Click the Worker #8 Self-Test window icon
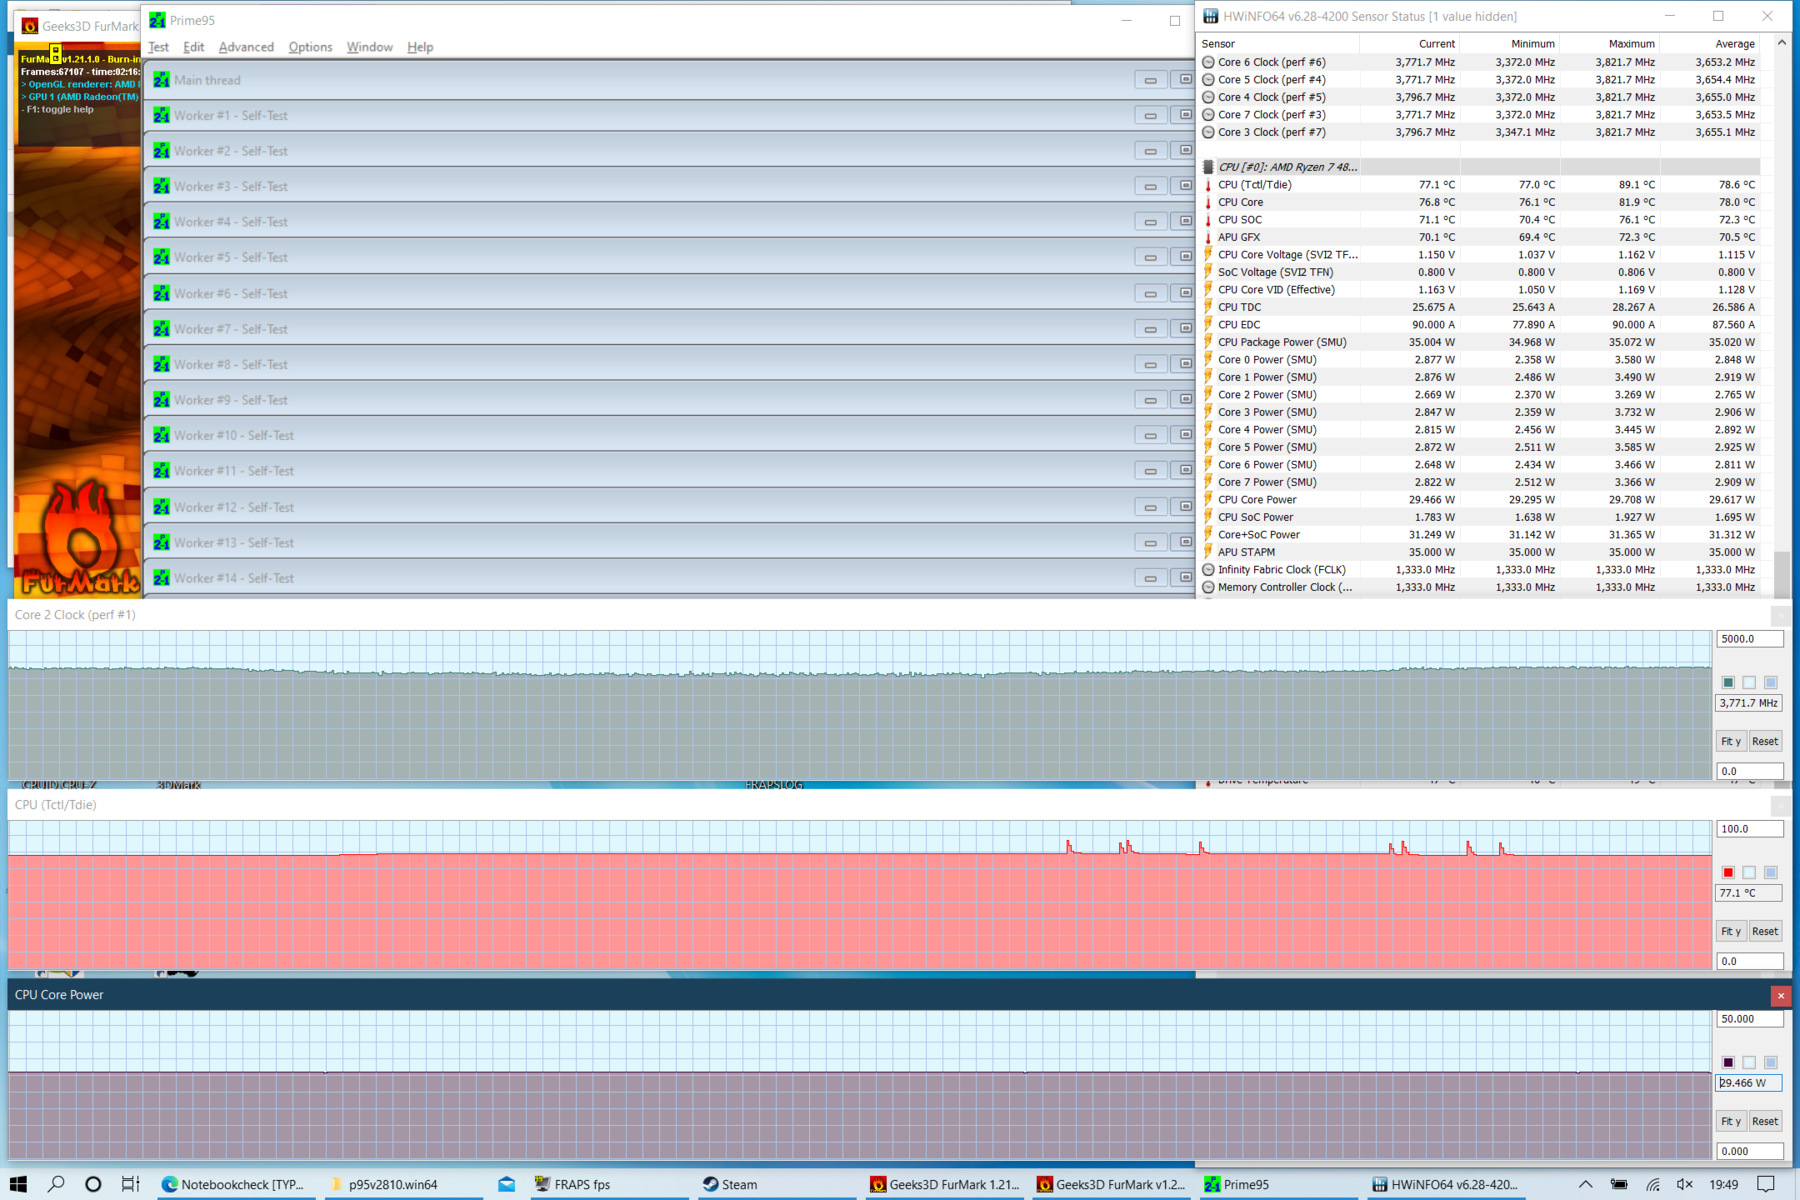The width and height of the screenshot is (1800, 1200). pyautogui.click(x=161, y=364)
